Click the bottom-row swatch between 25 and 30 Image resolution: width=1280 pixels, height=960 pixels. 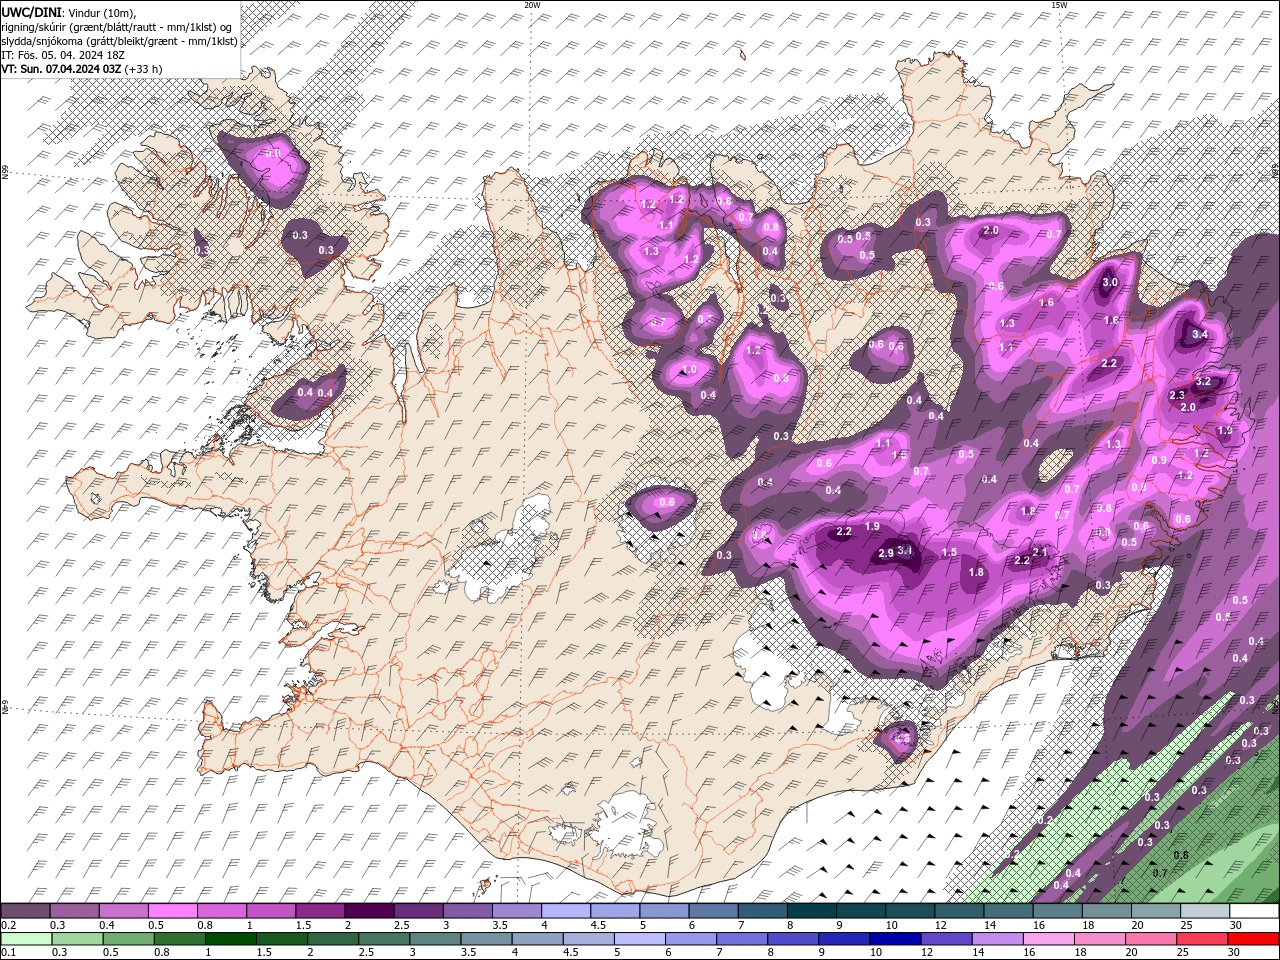pos(1201,939)
